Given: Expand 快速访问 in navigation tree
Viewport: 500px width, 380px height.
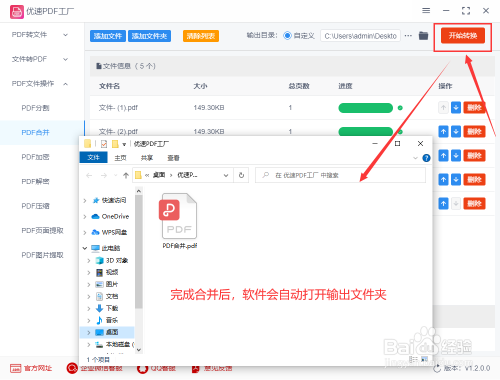Looking at the screenshot, I should coord(85,200).
